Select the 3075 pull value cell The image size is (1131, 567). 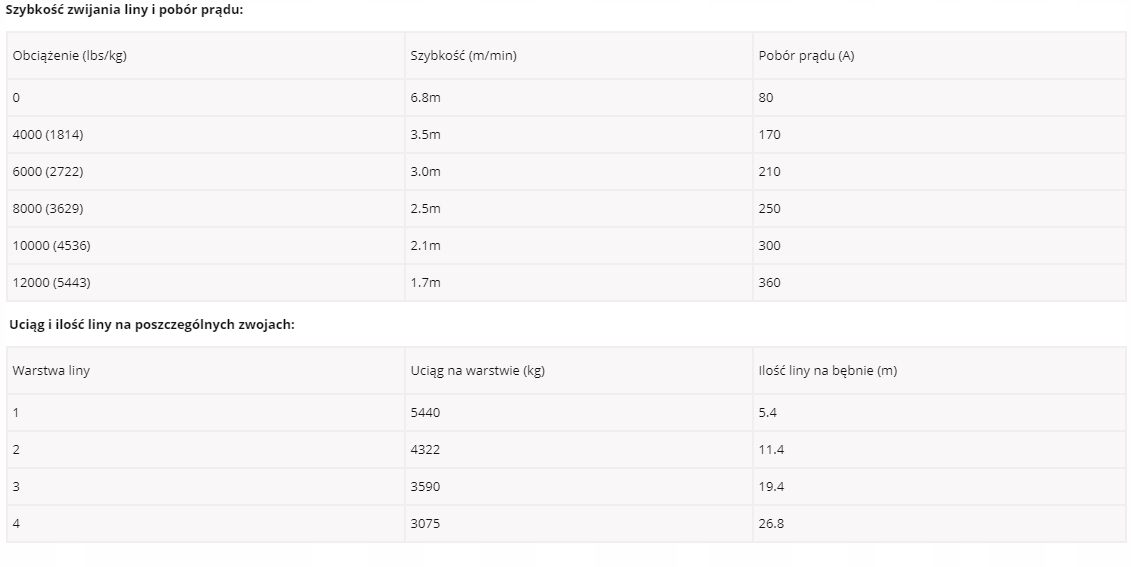pos(425,523)
